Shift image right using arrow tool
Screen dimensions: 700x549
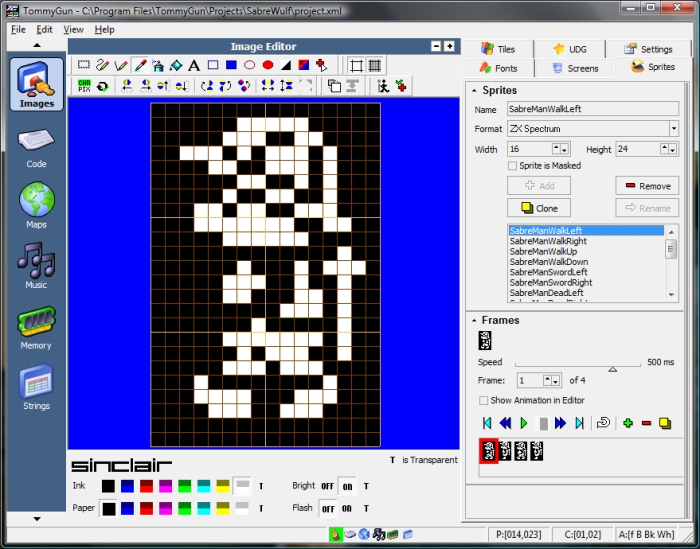(145, 86)
